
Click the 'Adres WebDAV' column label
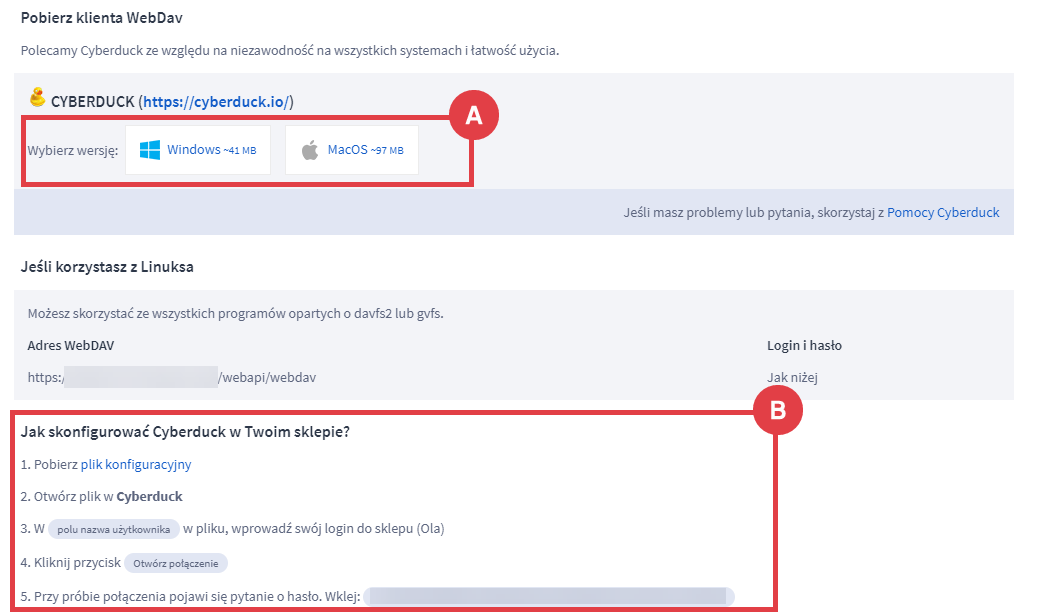(67, 345)
